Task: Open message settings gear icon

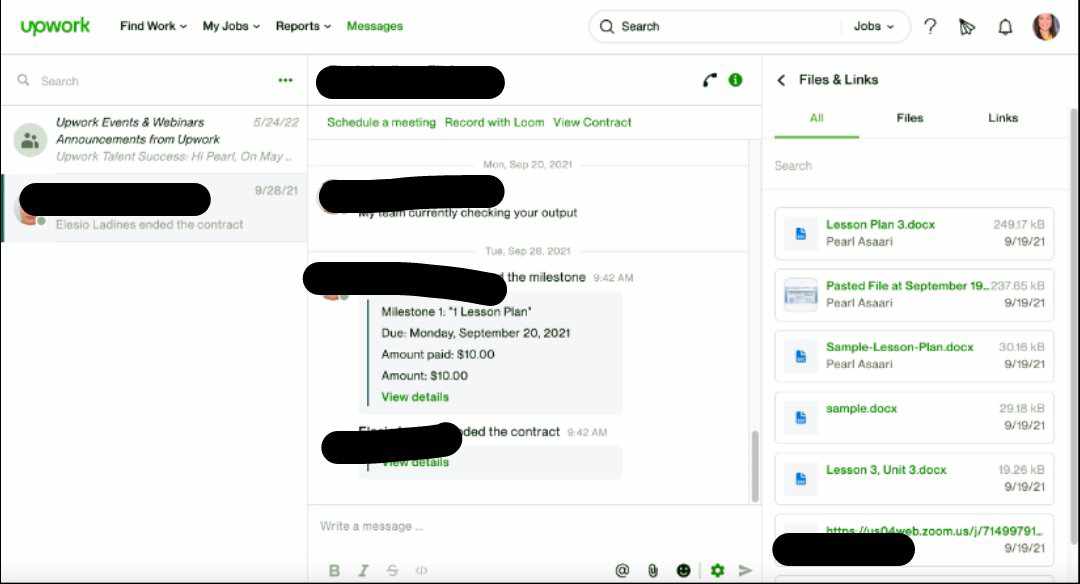Action: coord(717,570)
